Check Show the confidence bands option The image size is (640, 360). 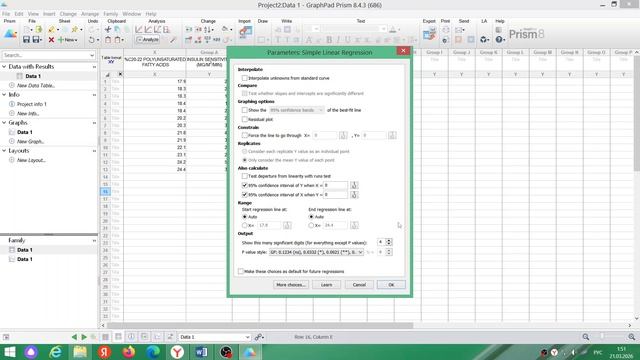click(x=244, y=110)
